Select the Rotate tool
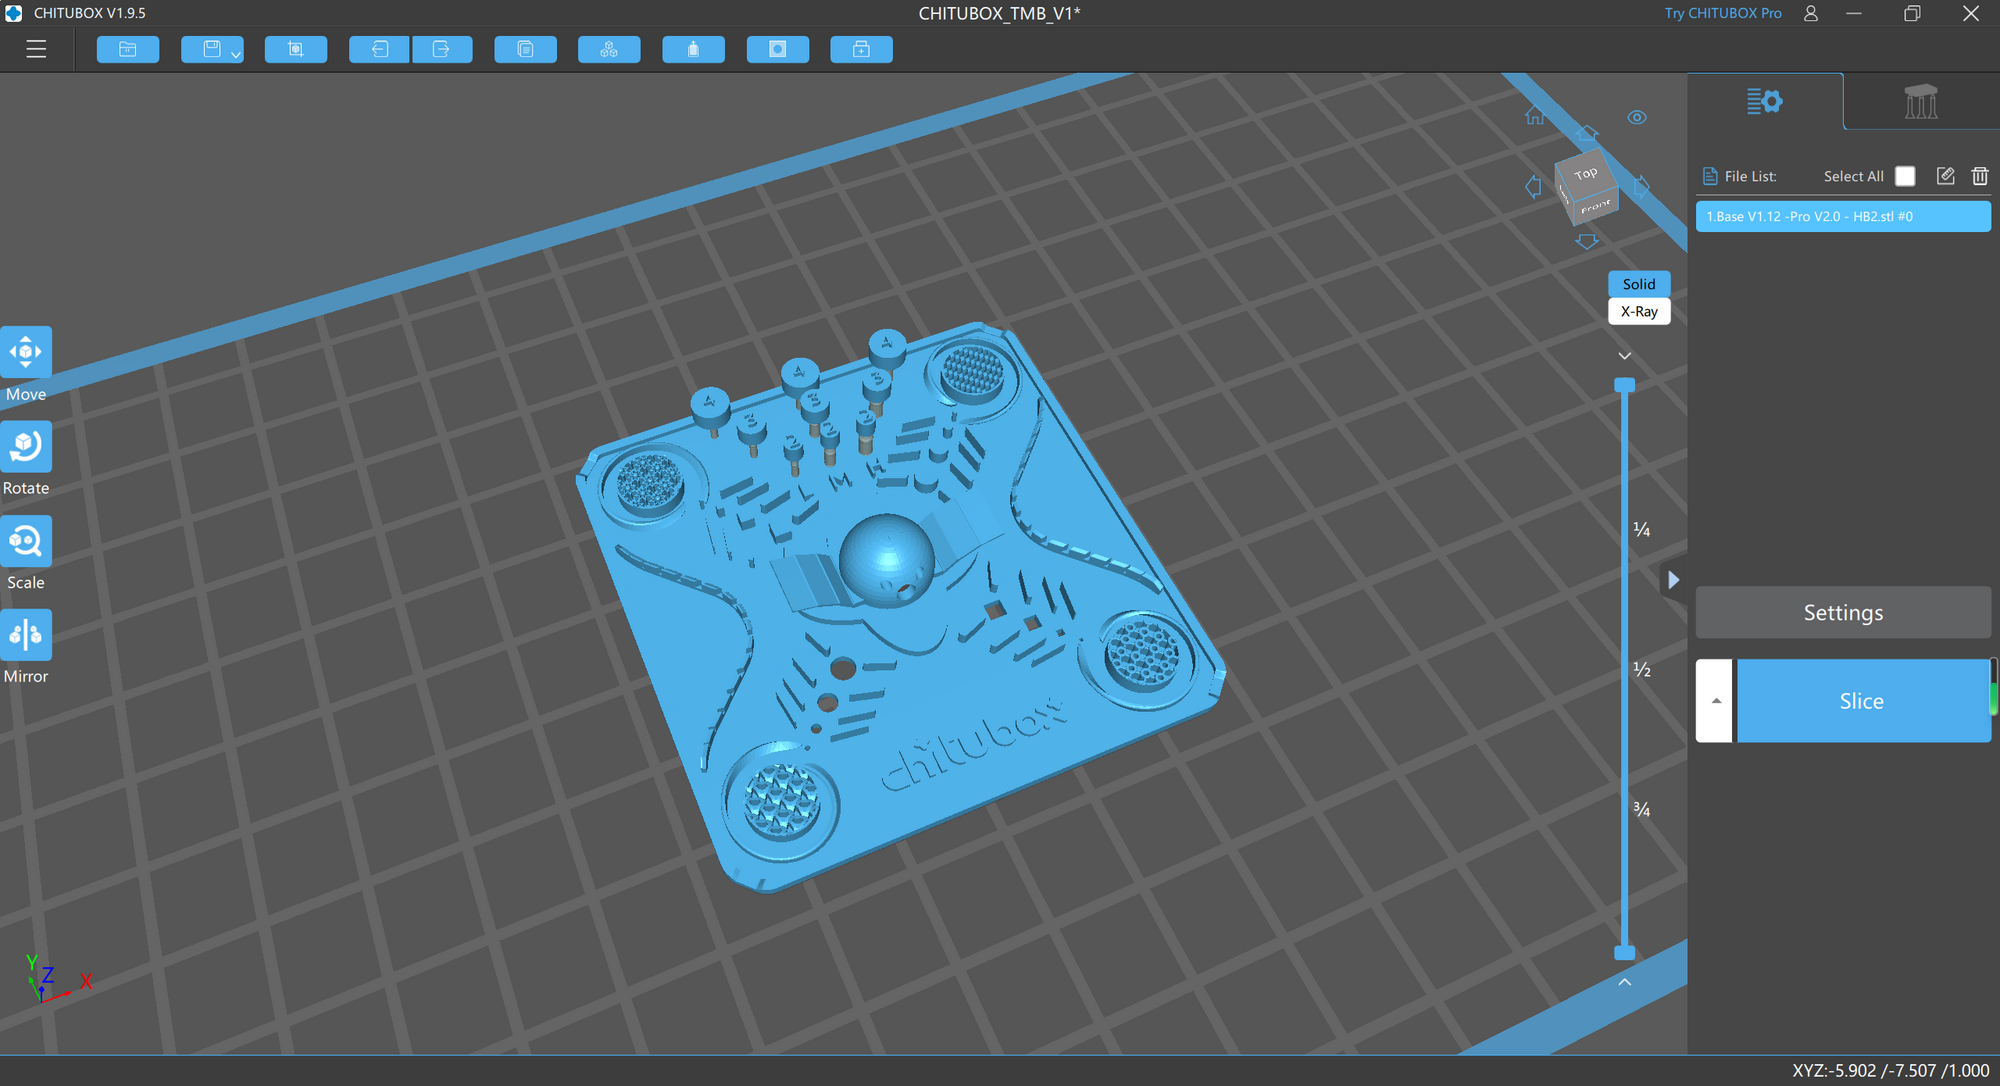The image size is (2000, 1086). pyautogui.click(x=26, y=447)
